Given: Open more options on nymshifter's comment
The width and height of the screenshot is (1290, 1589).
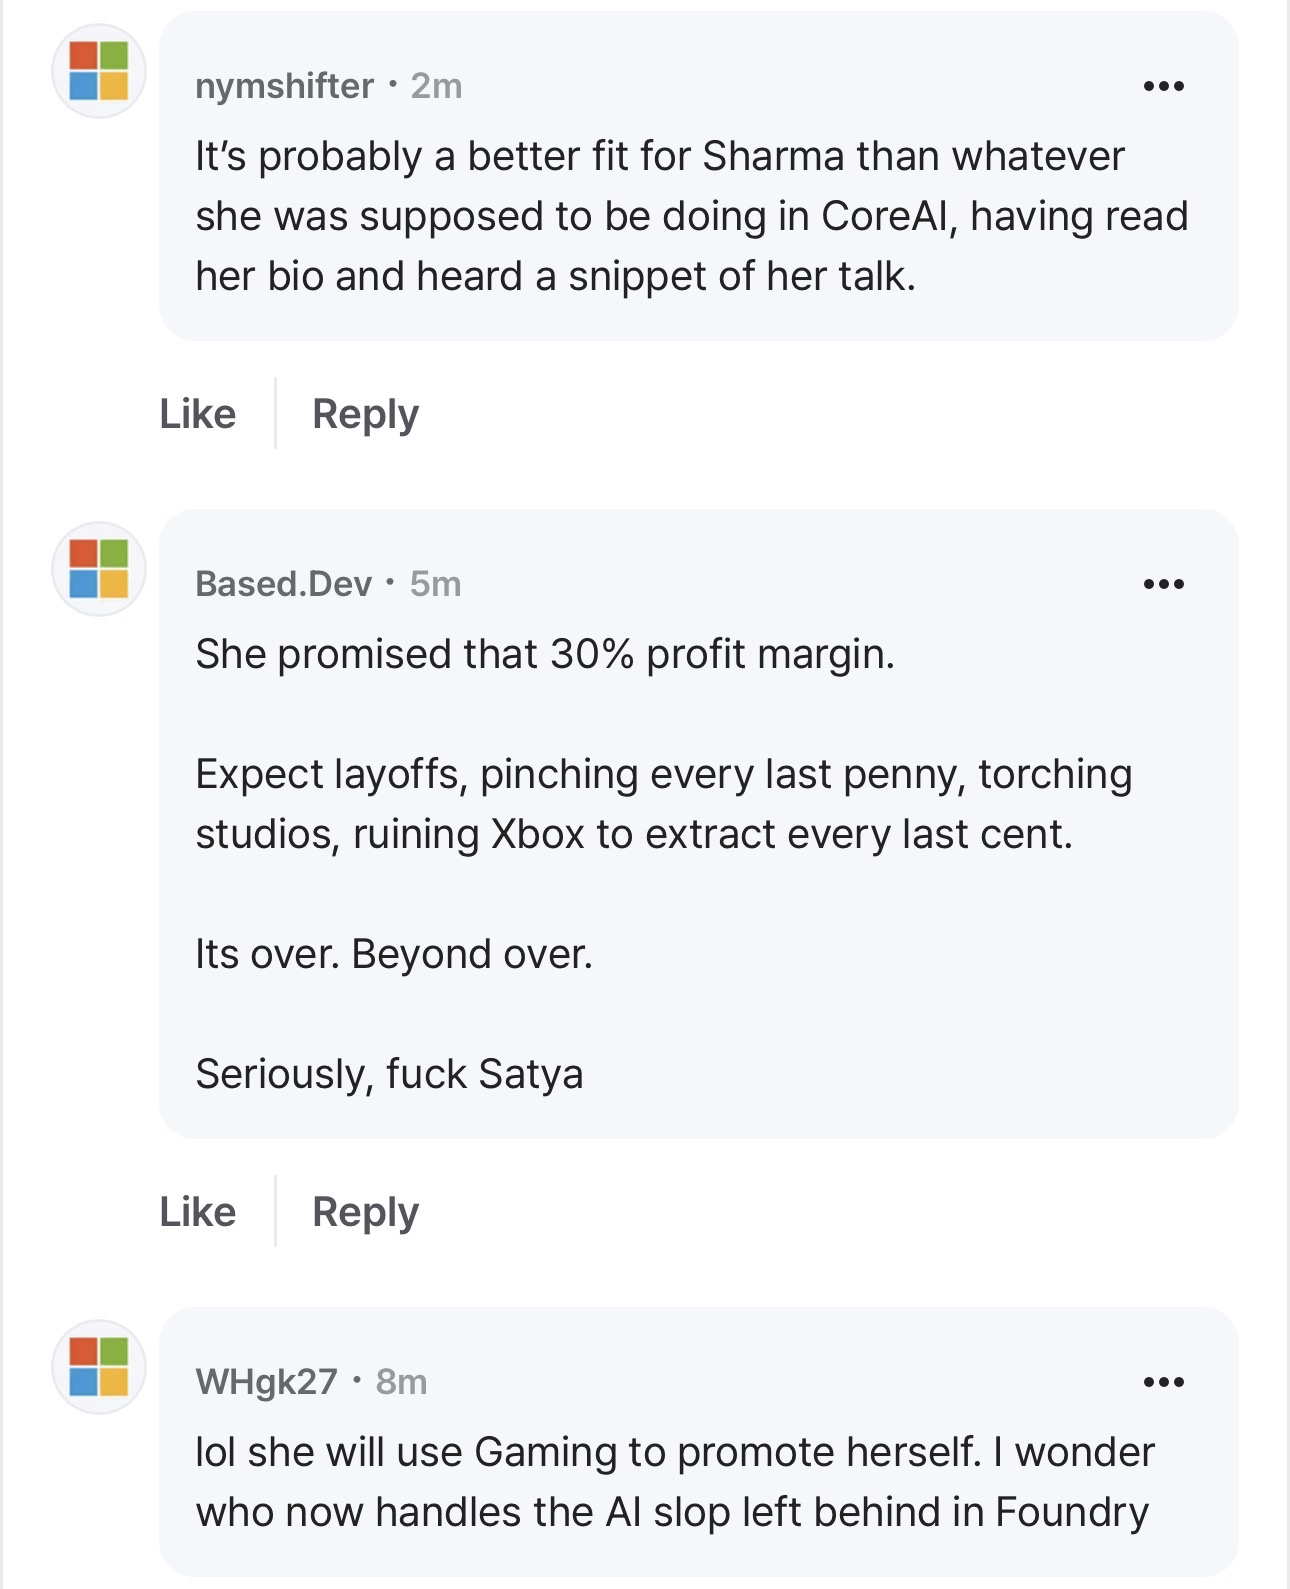Looking at the screenshot, I should 1164,86.
